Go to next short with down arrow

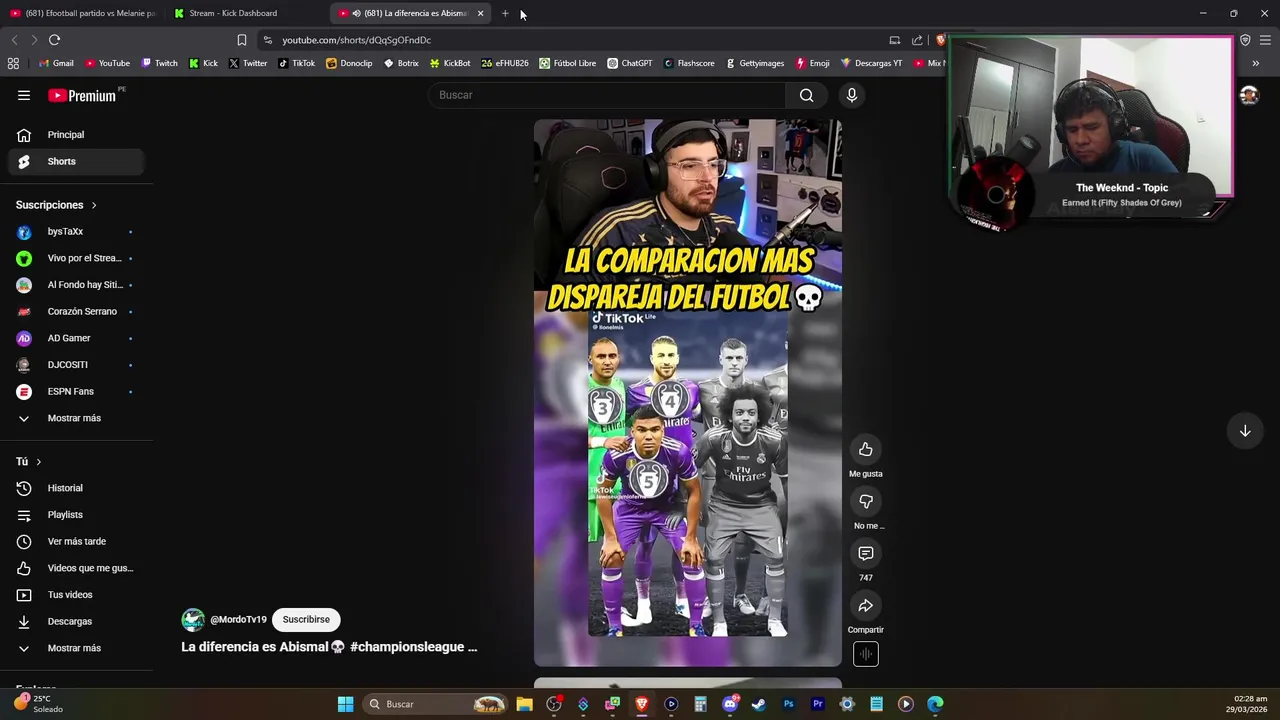click(x=1245, y=431)
